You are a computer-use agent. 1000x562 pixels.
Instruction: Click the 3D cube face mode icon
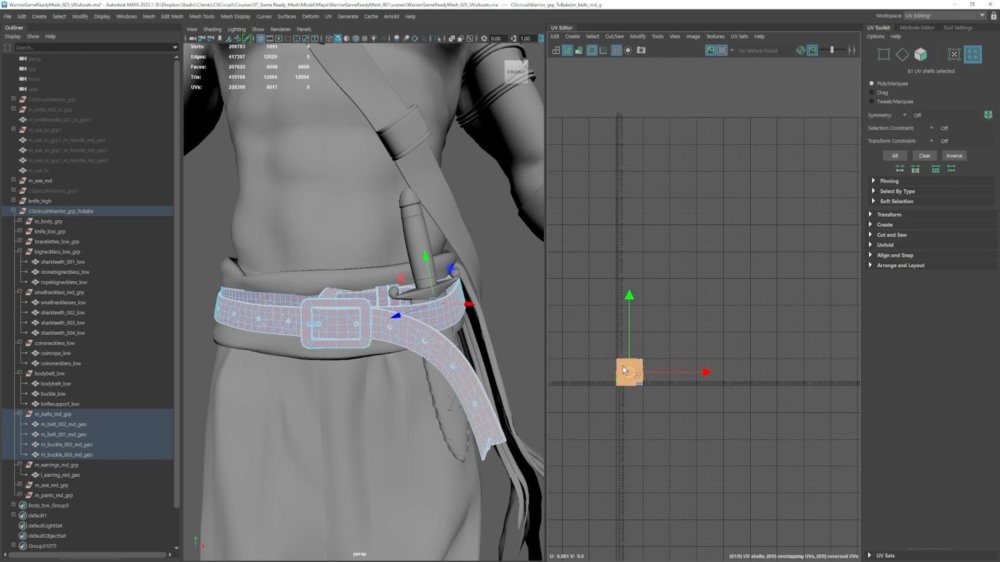click(920, 54)
